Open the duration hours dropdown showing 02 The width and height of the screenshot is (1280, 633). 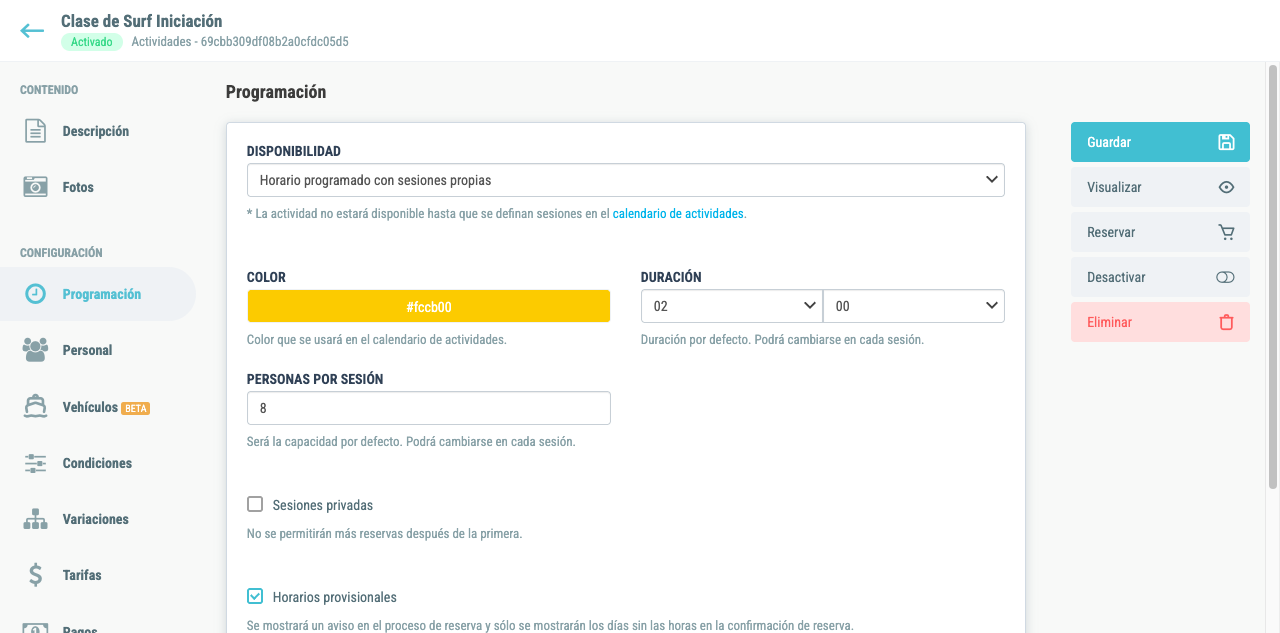pos(731,306)
